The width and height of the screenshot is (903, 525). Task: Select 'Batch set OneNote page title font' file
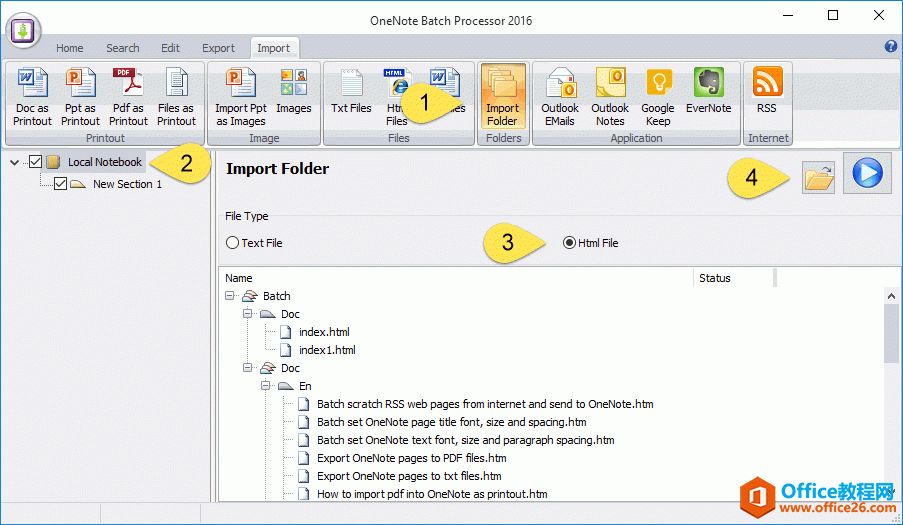452,422
